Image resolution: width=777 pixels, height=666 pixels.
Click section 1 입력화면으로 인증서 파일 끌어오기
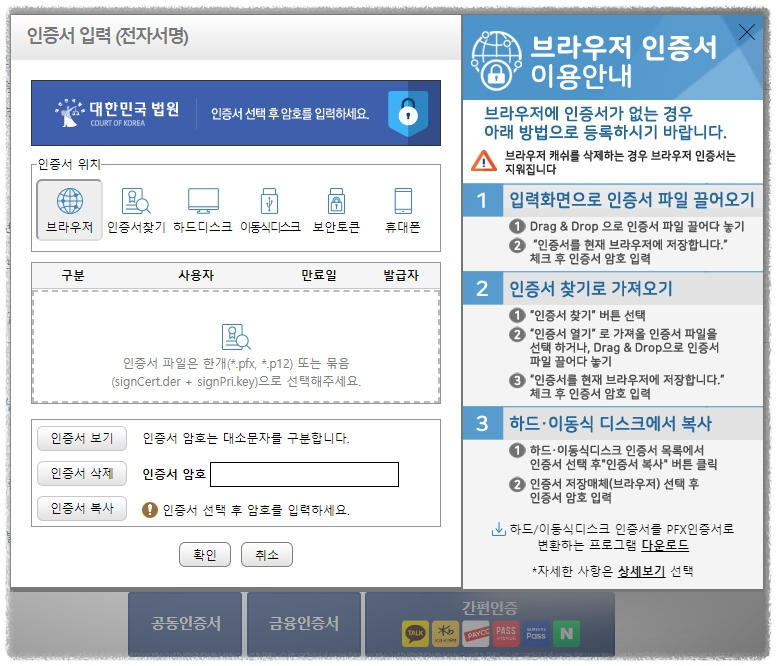pos(613,200)
